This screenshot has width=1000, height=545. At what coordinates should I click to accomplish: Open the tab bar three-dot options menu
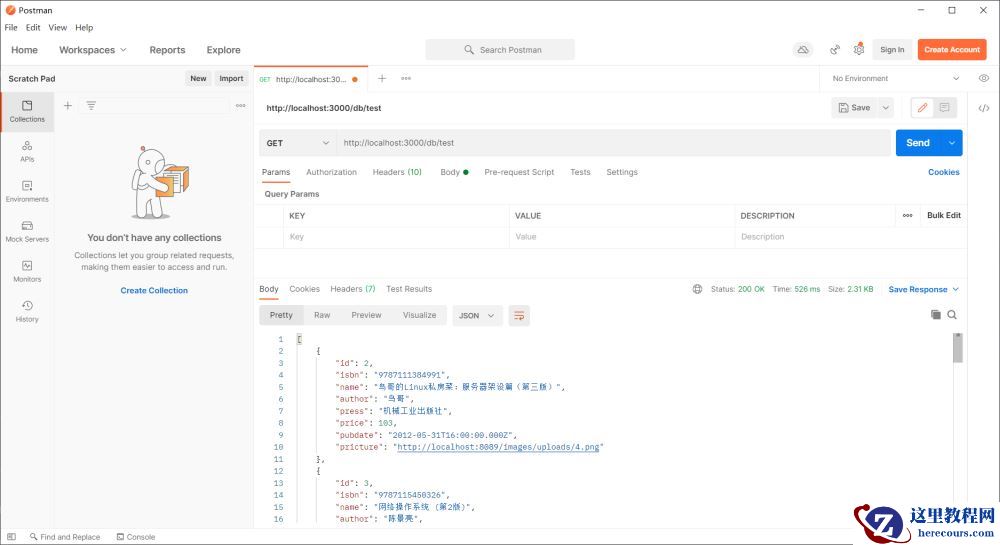406,78
